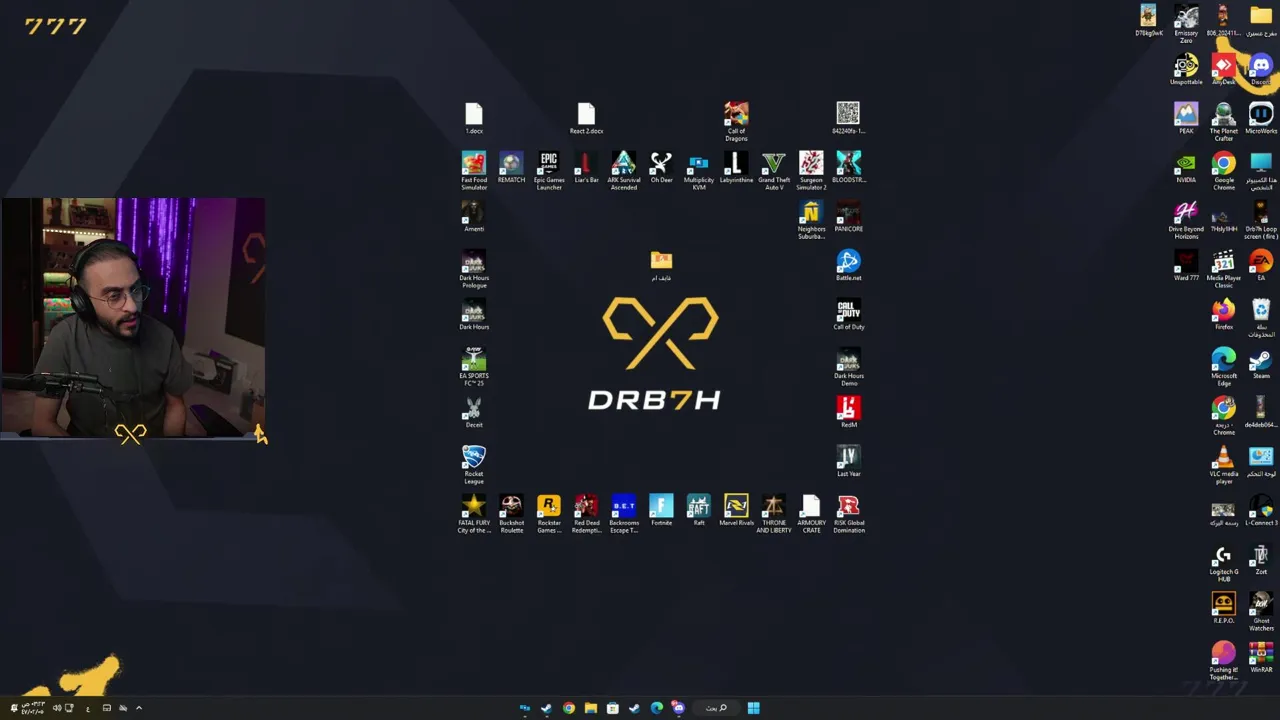Select the PANICORE game icon

pyautogui.click(x=848, y=216)
